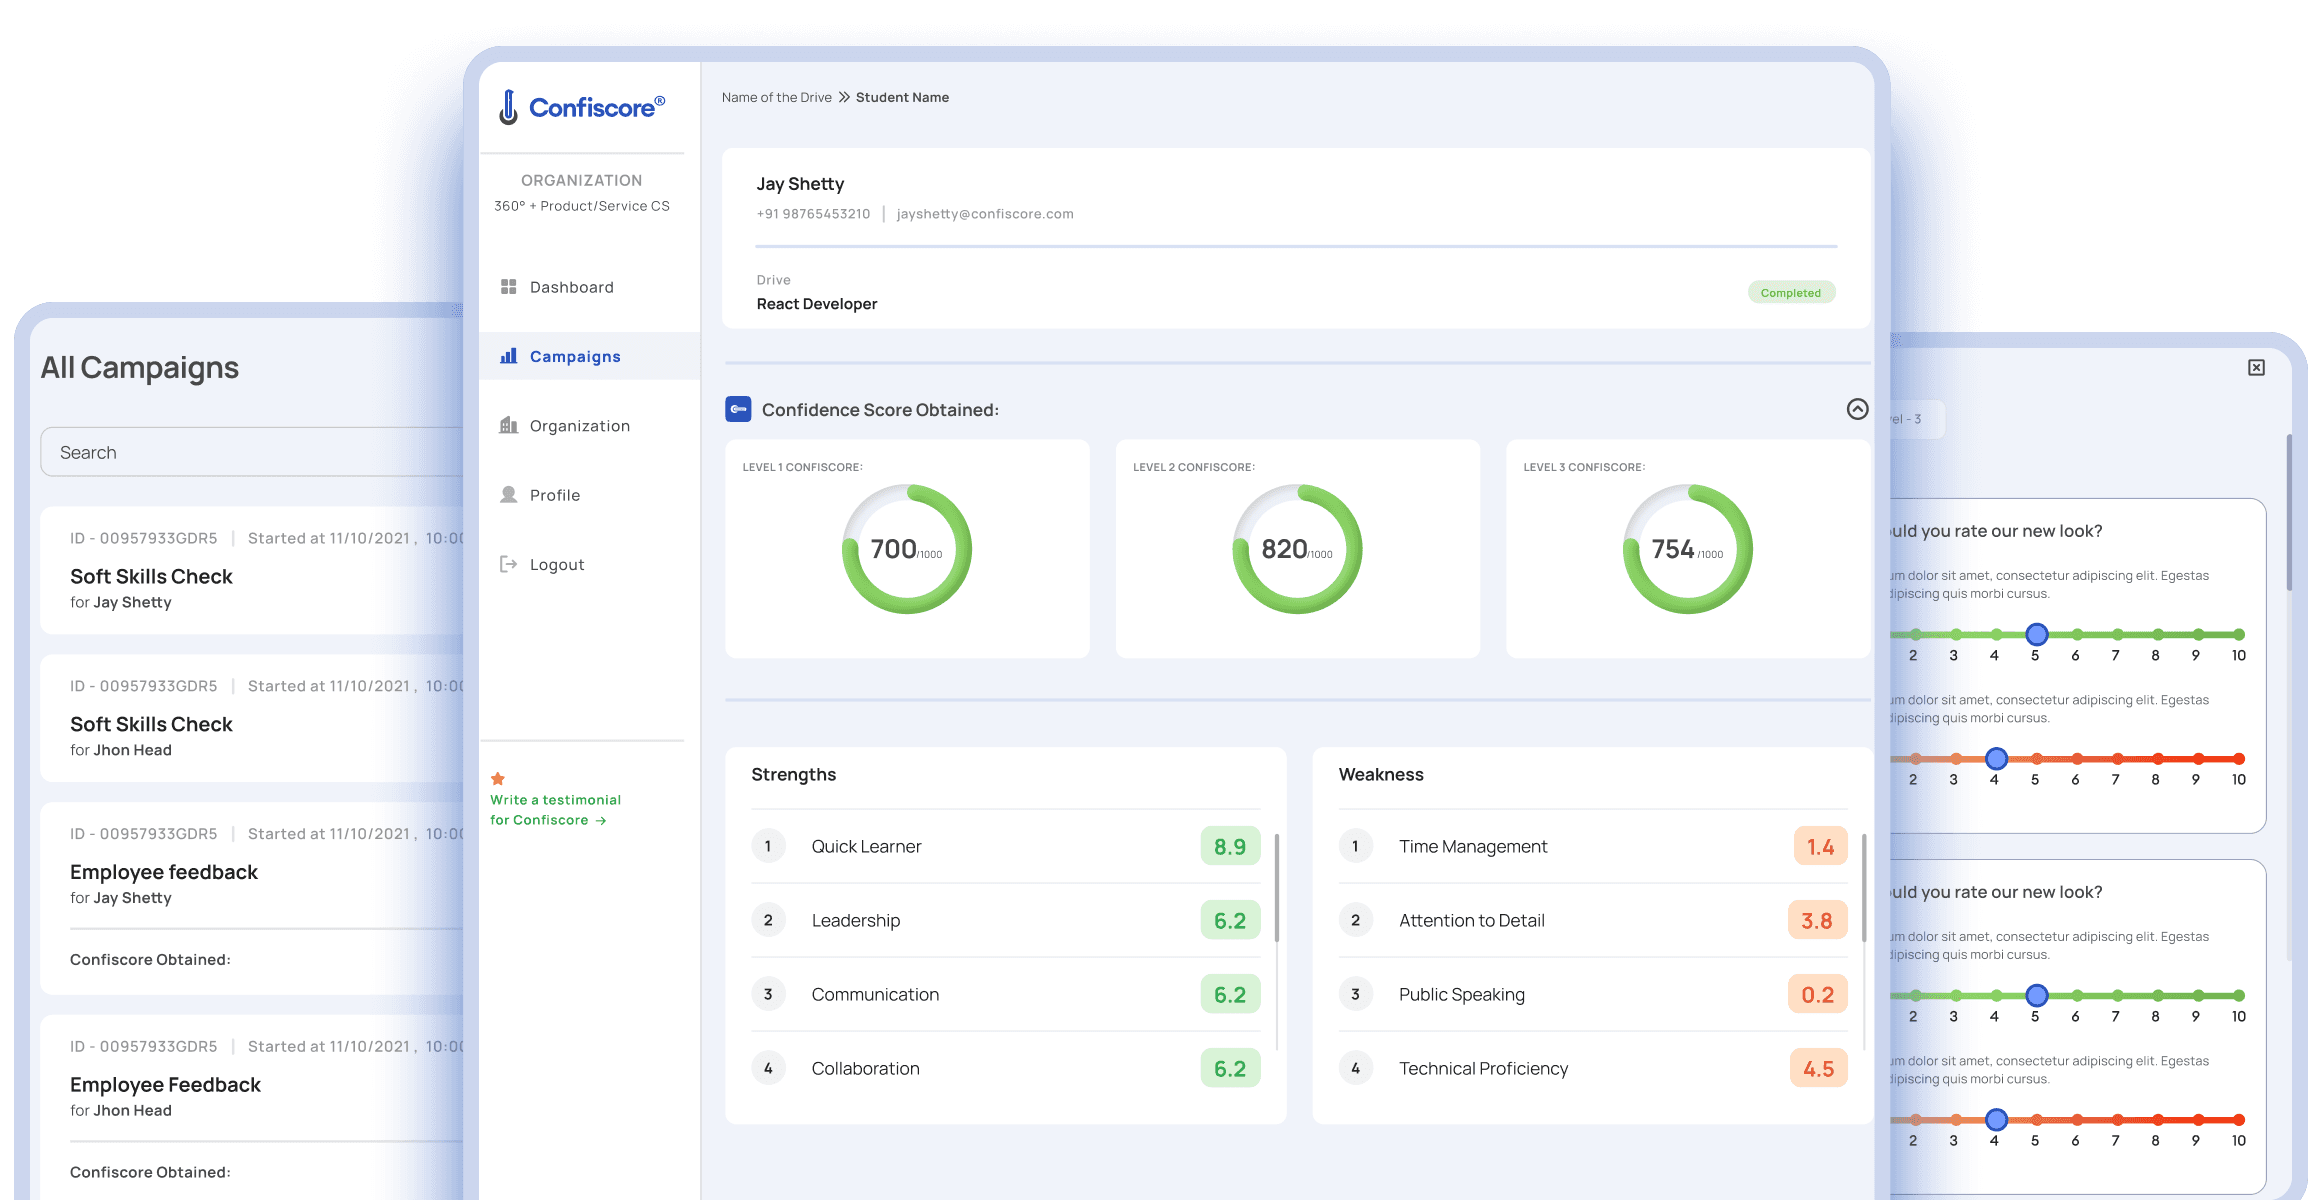Click the survey window's vertical scrollbar

2289,512
